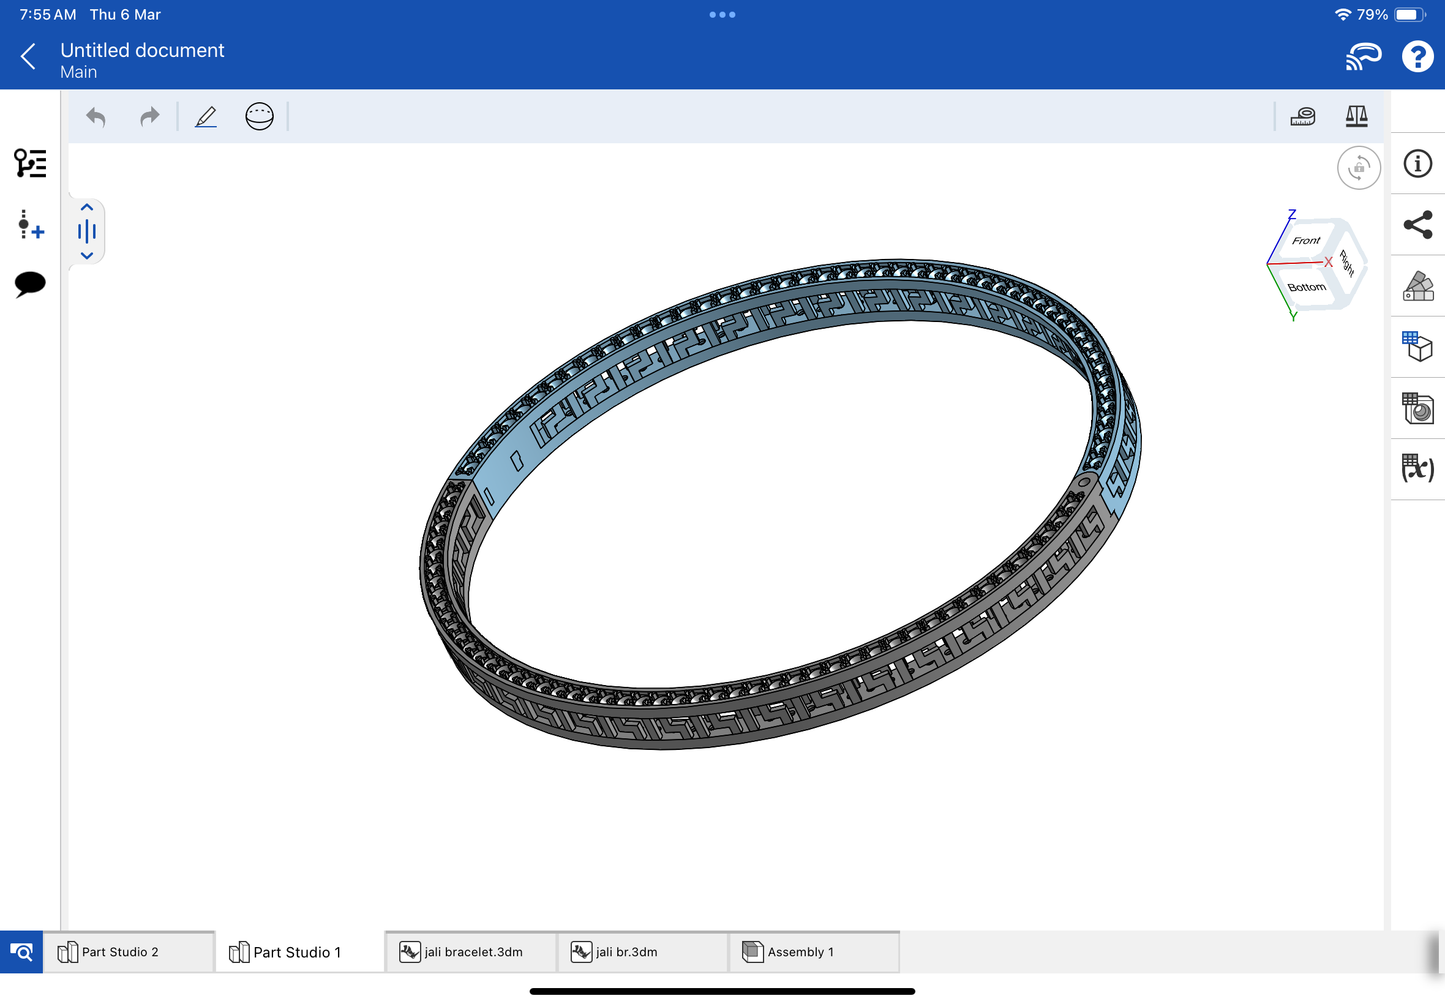This screenshot has width=1445, height=1004.
Task: Go back using the back arrow
Action: pos(28,57)
